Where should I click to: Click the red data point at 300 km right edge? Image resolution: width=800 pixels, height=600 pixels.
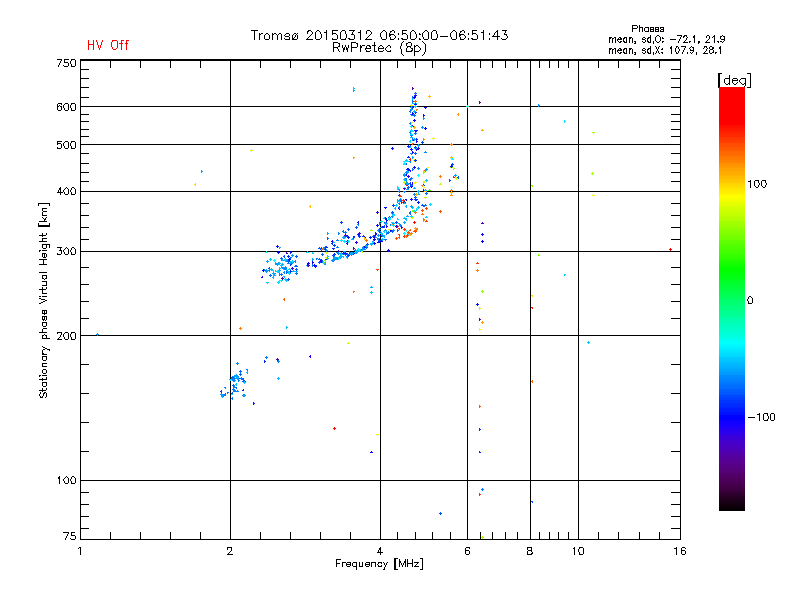[x=670, y=249]
